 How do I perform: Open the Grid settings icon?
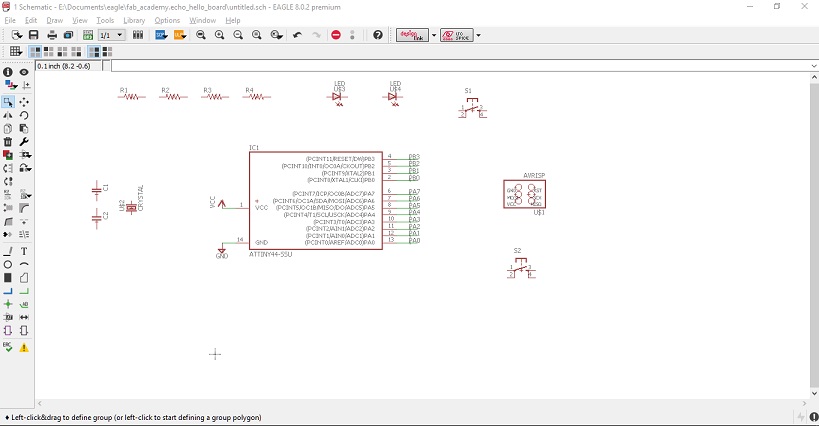pyautogui.click(x=16, y=51)
